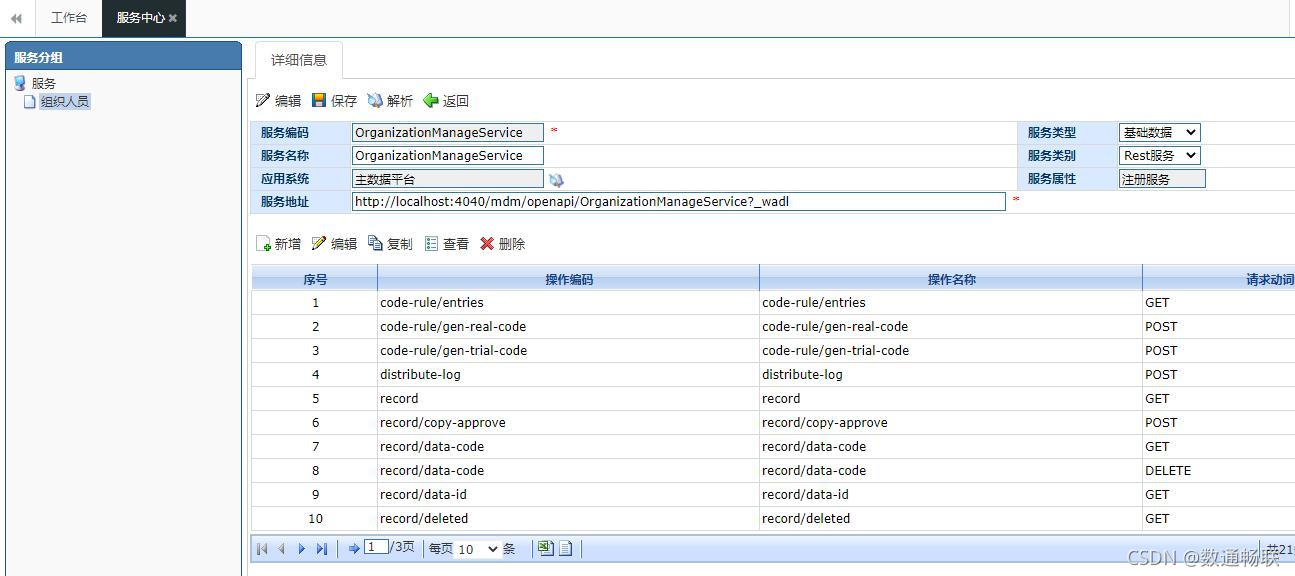Image resolution: width=1295 pixels, height=576 pixels.
Task: Click 服务属性 field
Action: tap(1162, 179)
